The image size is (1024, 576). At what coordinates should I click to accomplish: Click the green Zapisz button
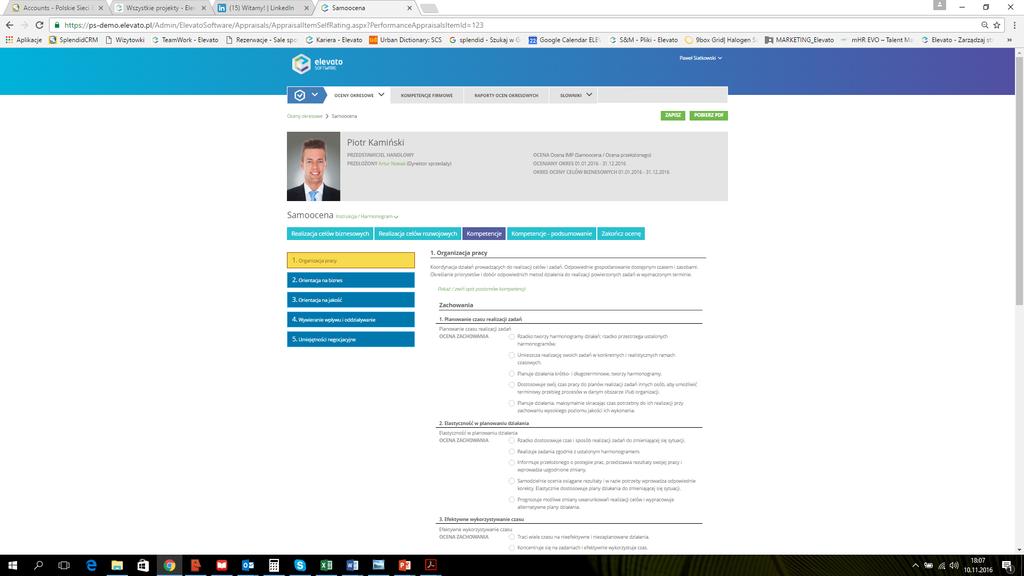(673, 115)
